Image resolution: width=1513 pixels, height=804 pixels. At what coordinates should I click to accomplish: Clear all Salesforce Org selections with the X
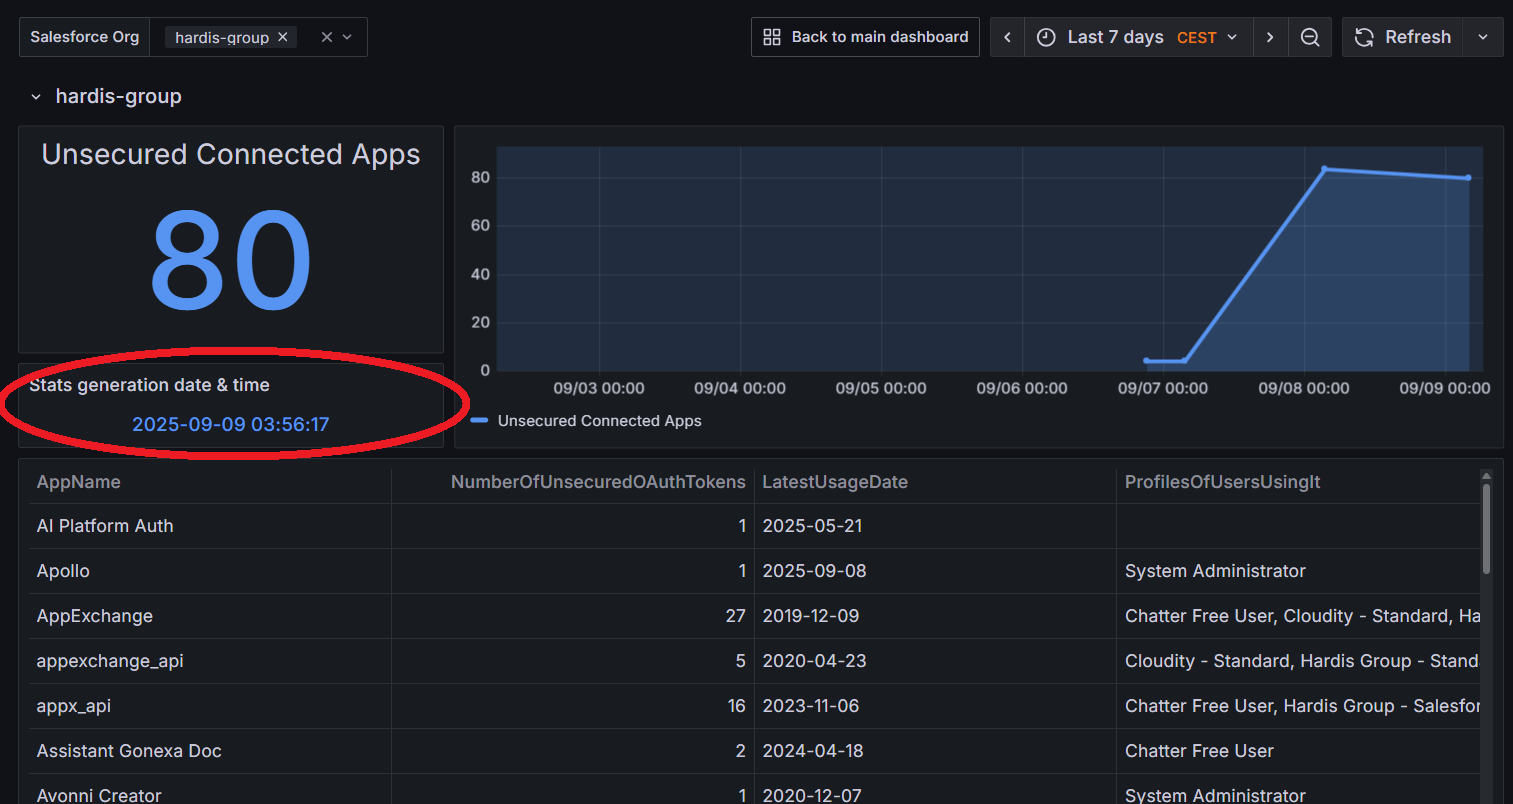pos(325,36)
